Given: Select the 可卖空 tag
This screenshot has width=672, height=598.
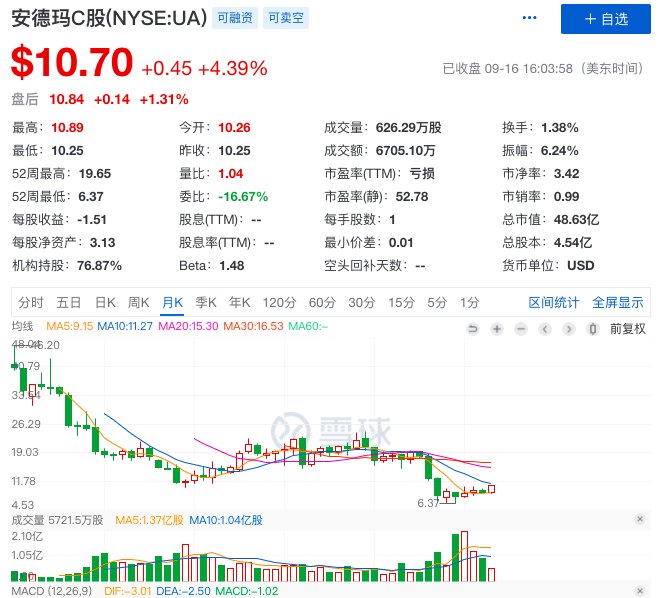Looking at the screenshot, I should [x=286, y=18].
